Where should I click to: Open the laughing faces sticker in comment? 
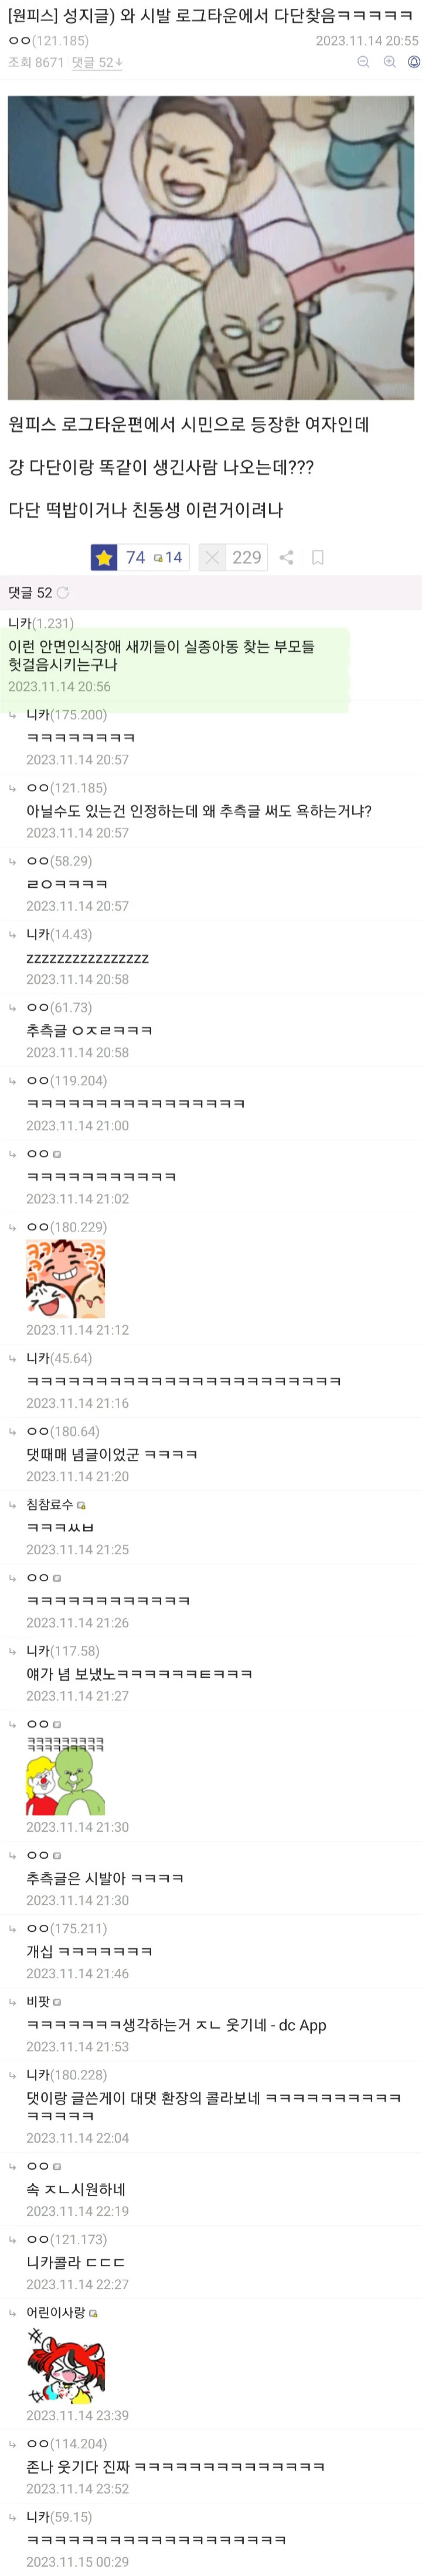[65, 1279]
